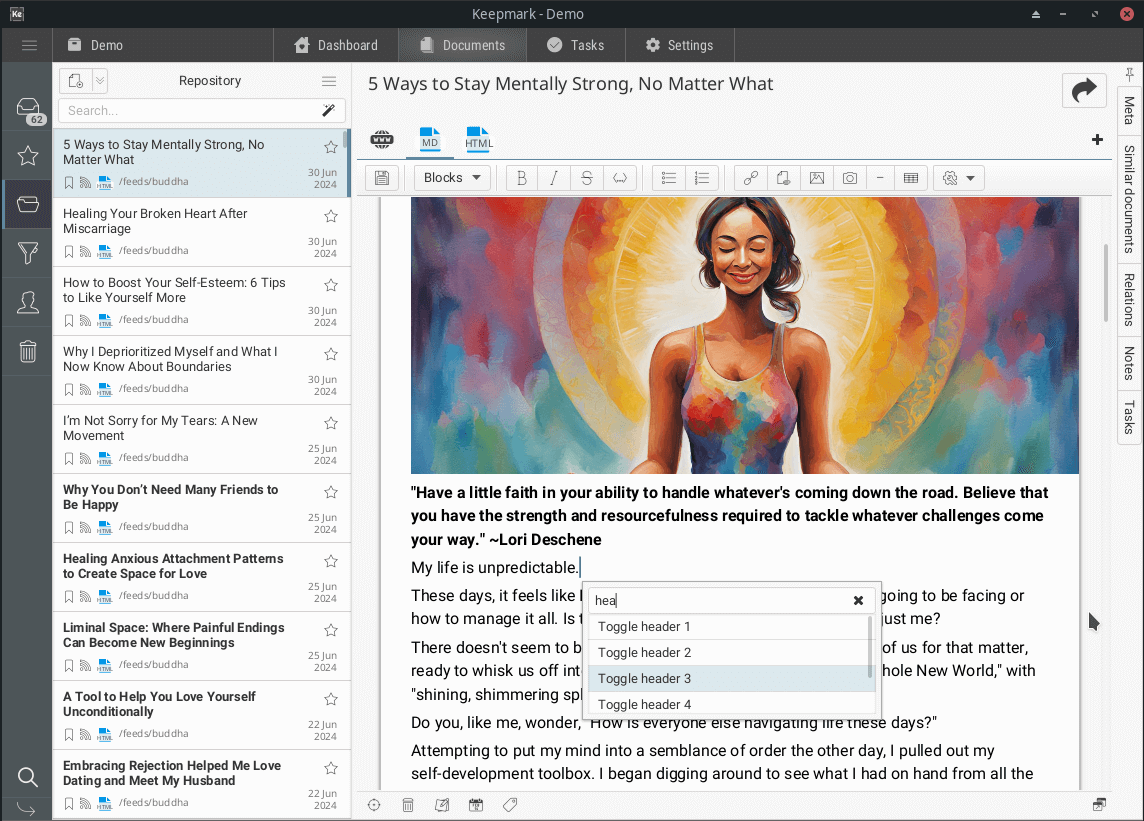Open the editor tools gear dropdown
This screenshot has height=821, width=1144.
(x=958, y=178)
